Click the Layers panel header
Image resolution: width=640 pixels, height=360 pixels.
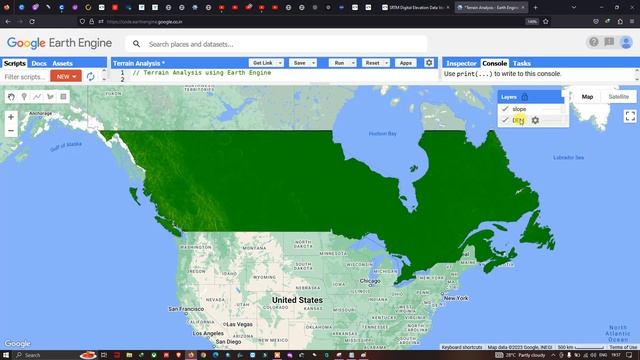[530, 97]
